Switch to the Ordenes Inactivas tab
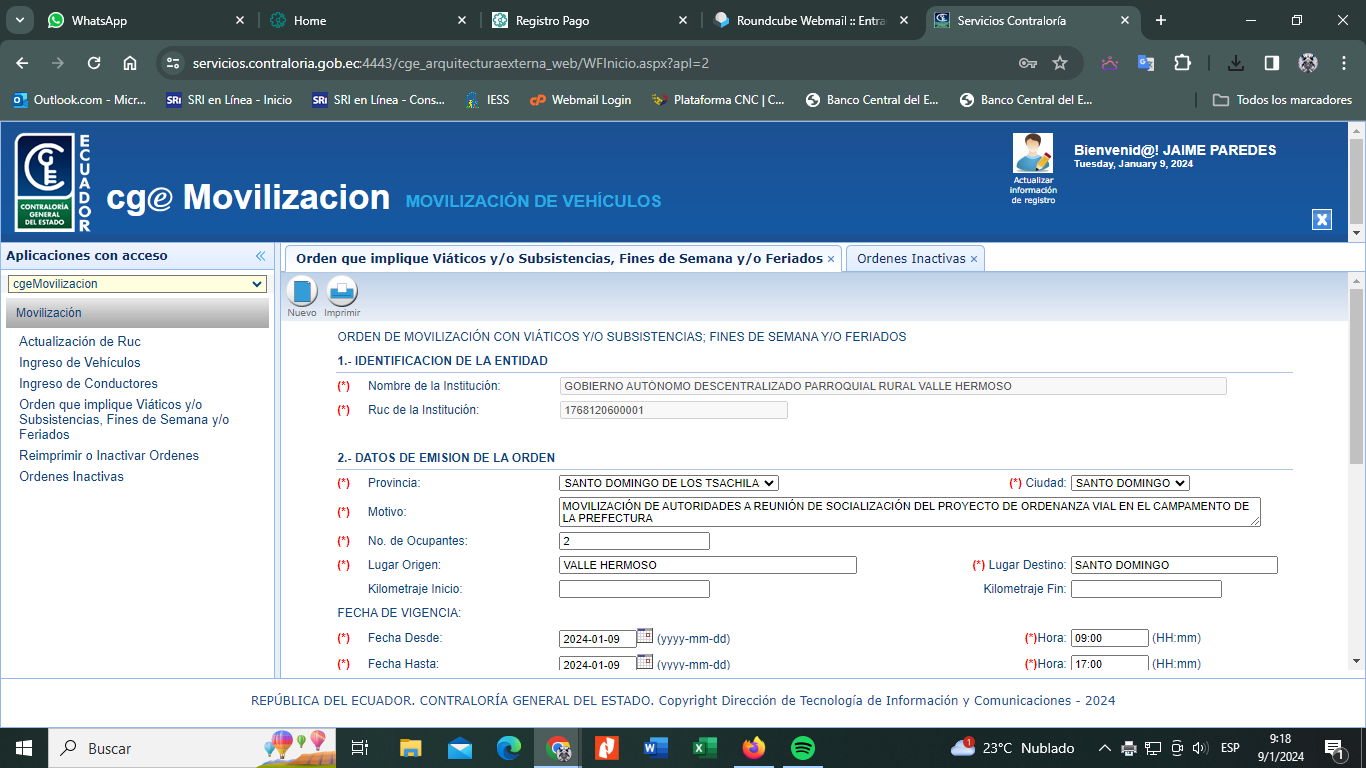 911,258
